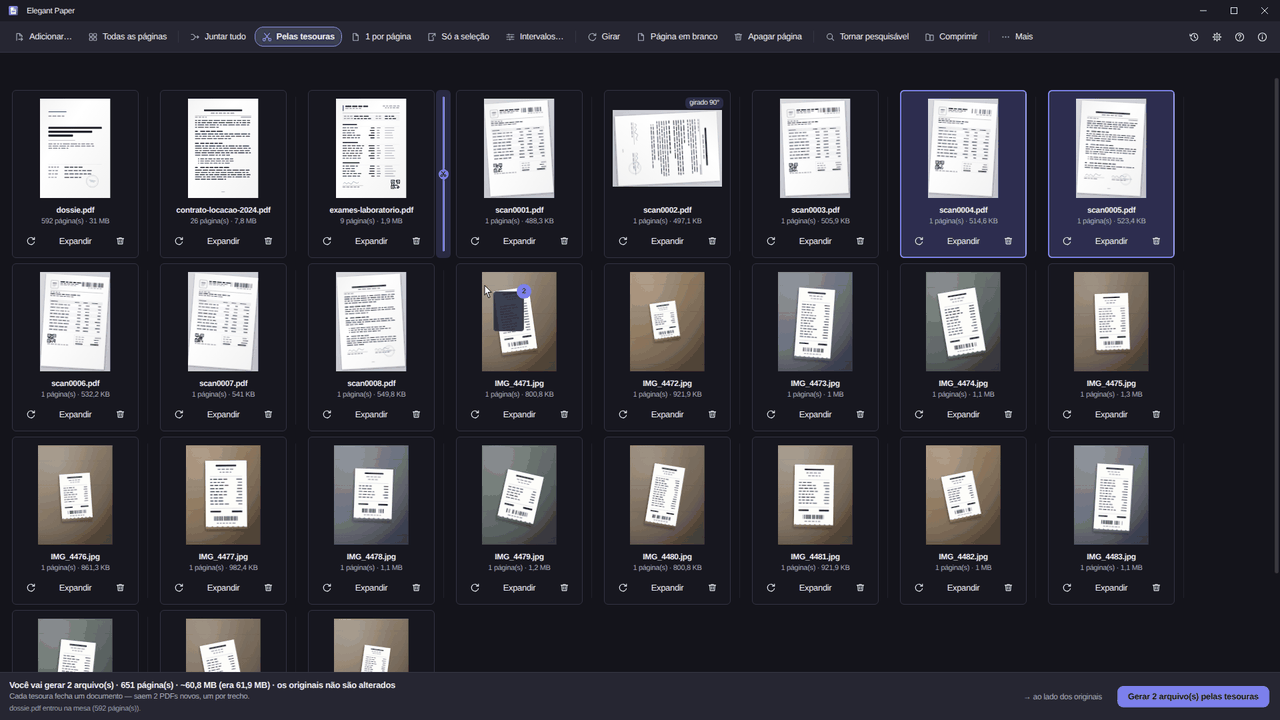Switch to Juntar tudo mode
This screenshot has height=720, width=1280.
pos(218,37)
